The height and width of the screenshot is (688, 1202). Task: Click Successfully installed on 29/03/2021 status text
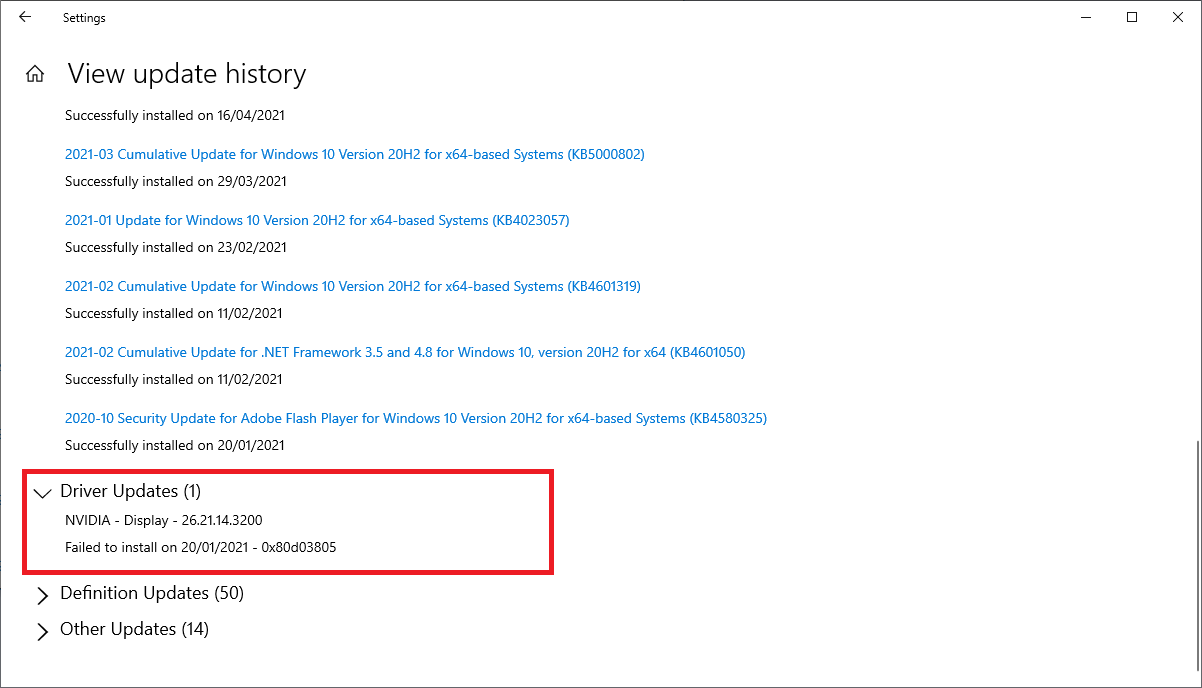(175, 181)
